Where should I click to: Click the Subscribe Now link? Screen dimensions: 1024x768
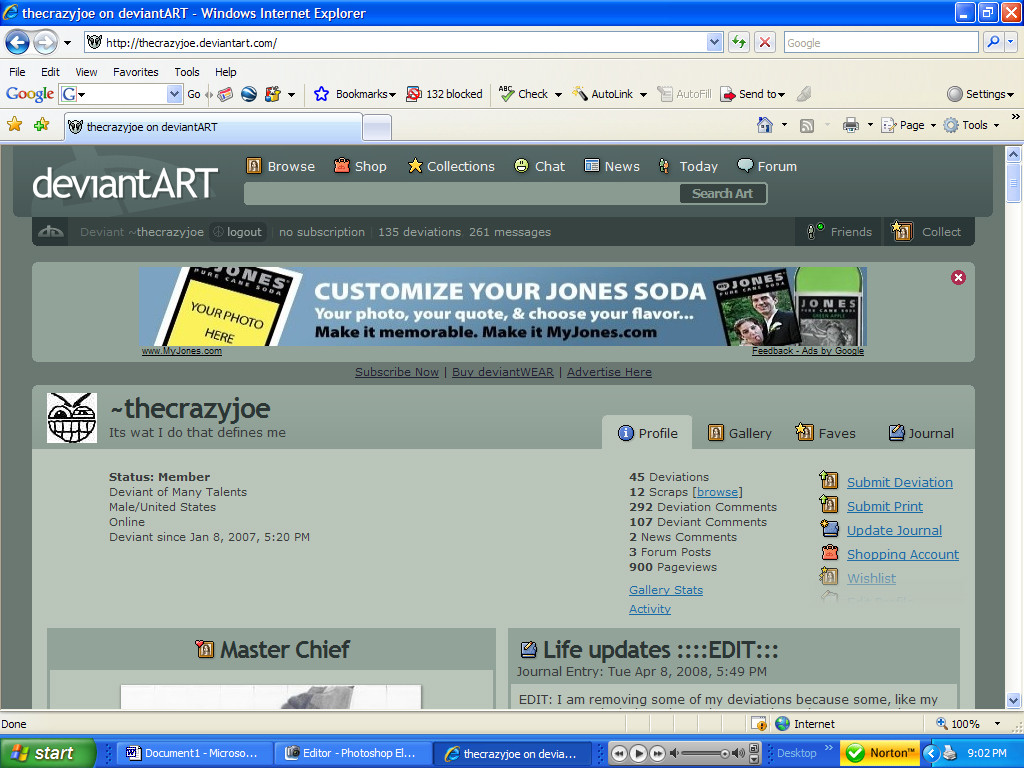click(396, 372)
